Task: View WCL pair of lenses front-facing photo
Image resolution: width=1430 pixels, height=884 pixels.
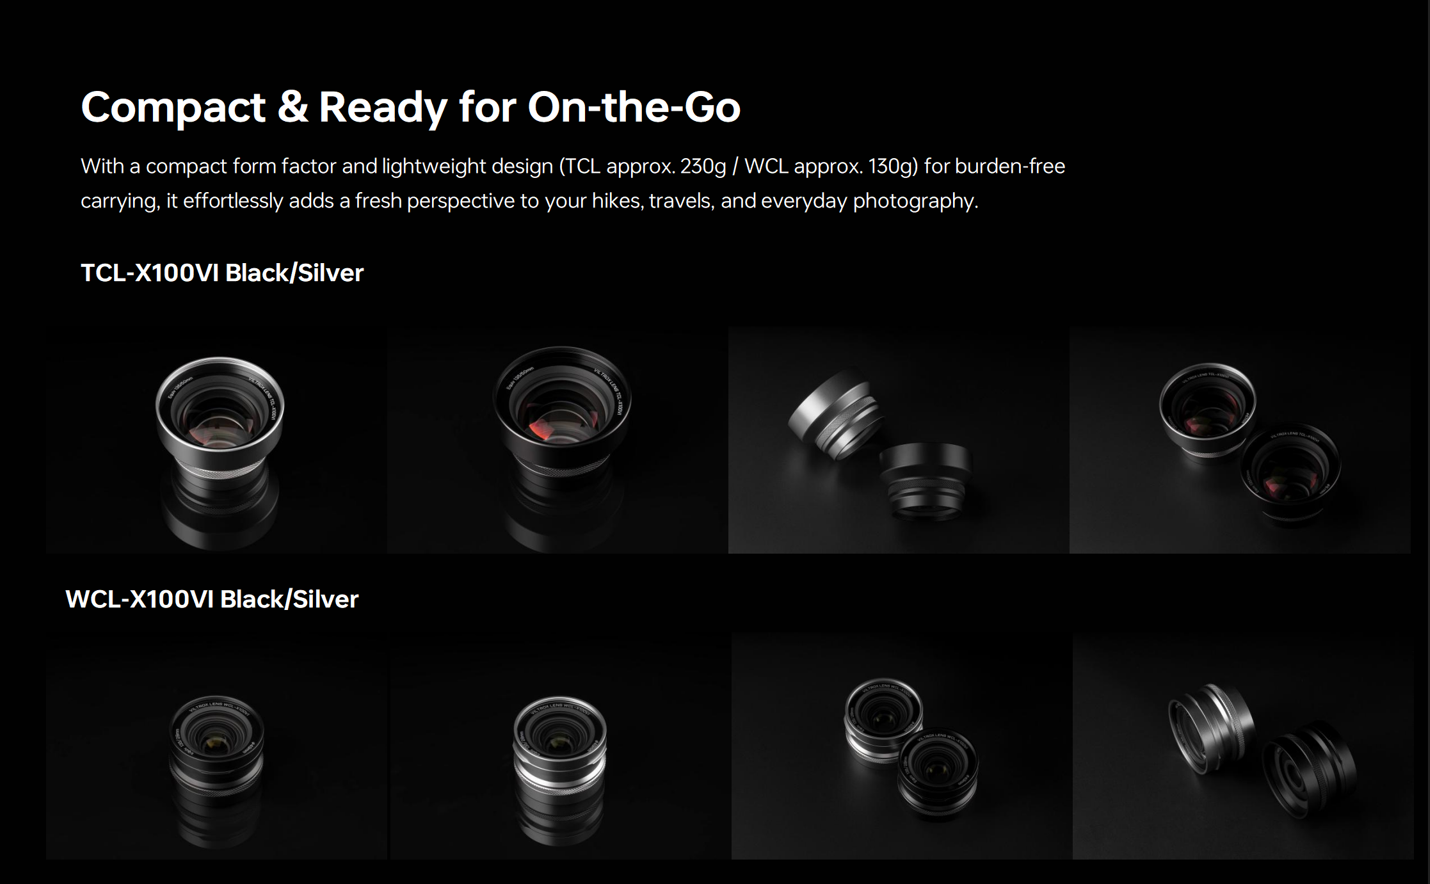Action: click(901, 745)
